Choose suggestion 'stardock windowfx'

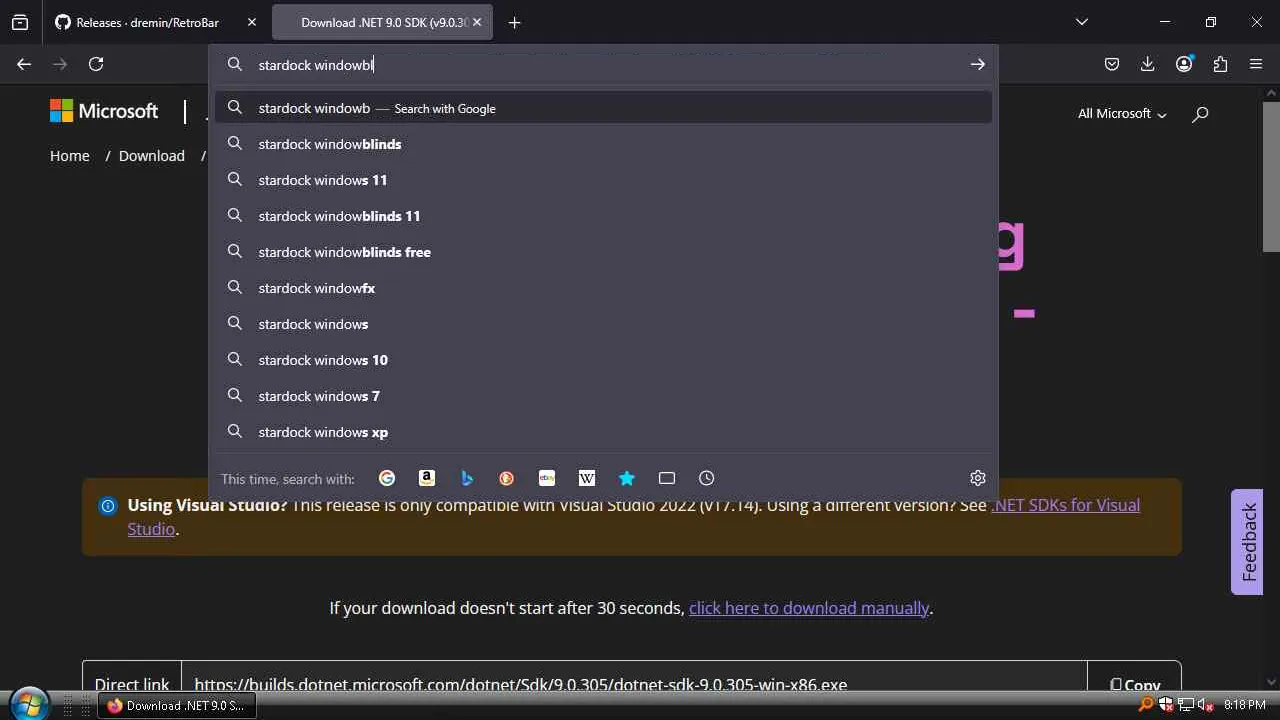(x=603, y=288)
